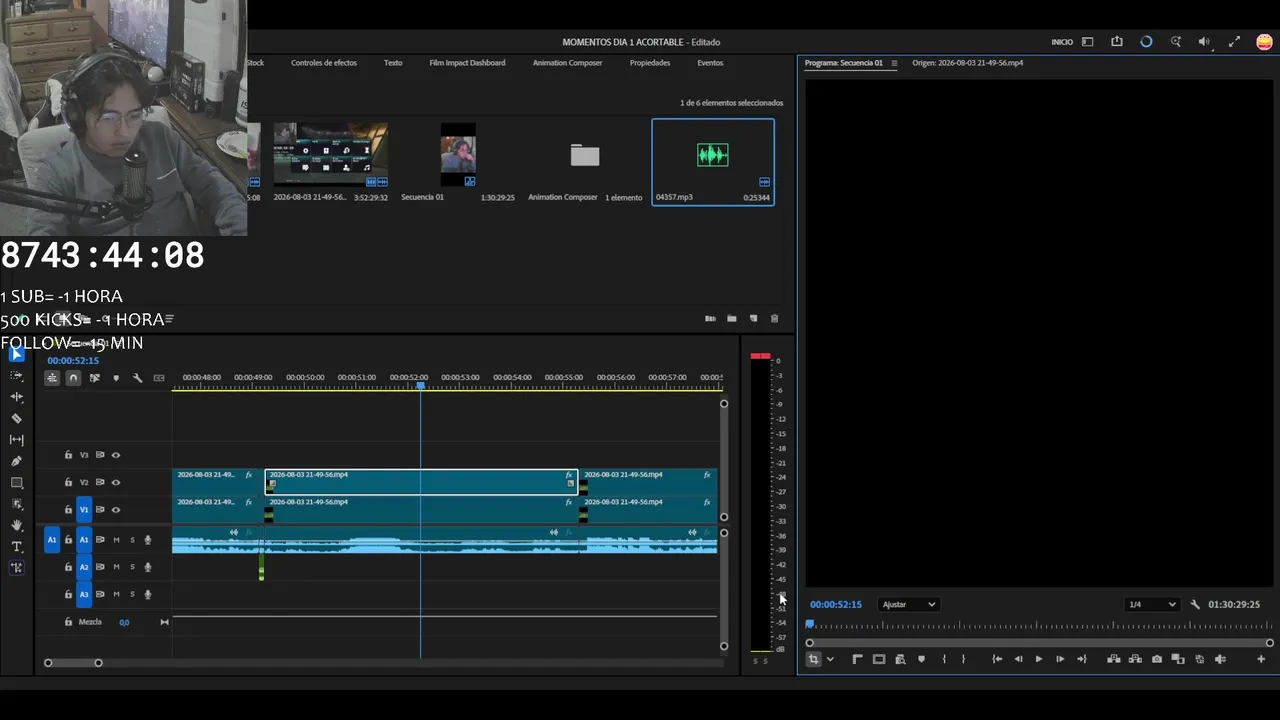This screenshot has width=1280, height=720.
Task: Toggle linked selection in timeline
Action: [95, 378]
